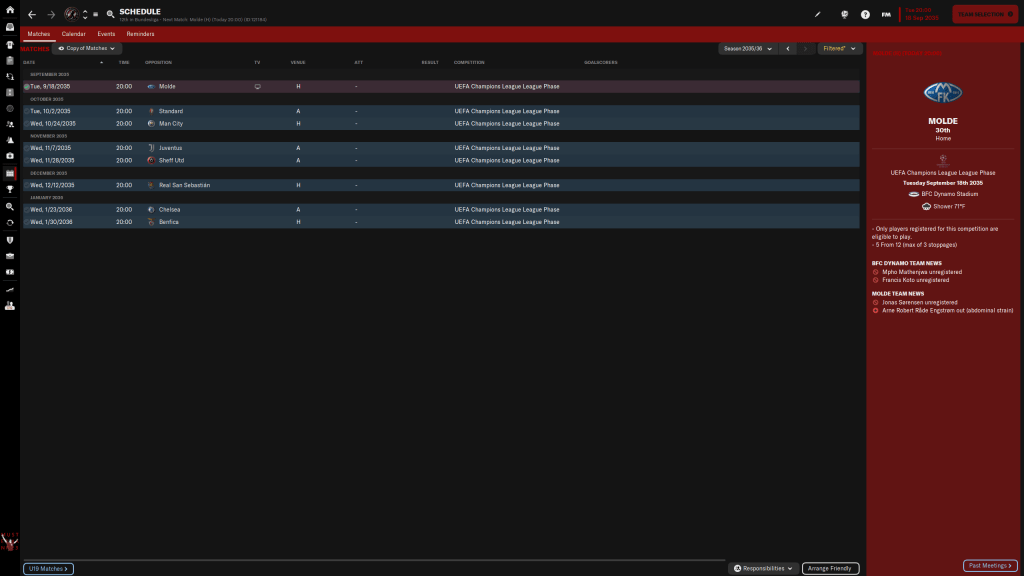Switch to the Reminders tab
The image size is (1024, 576).
[140, 34]
